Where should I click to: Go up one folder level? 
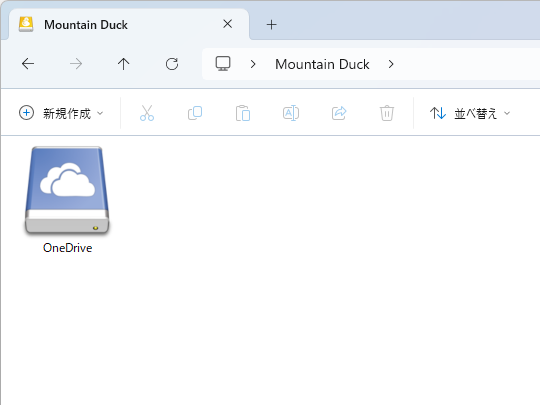pyautogui.click(x=124, y=64)
